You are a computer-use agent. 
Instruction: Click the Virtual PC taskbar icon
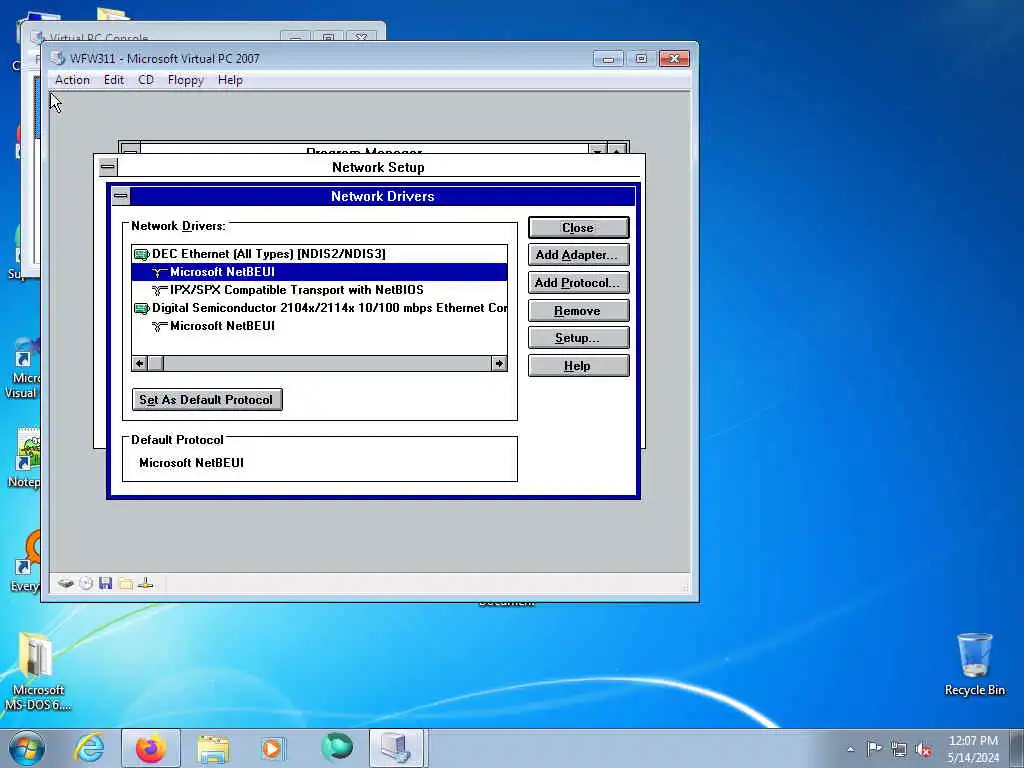(397, 748)
